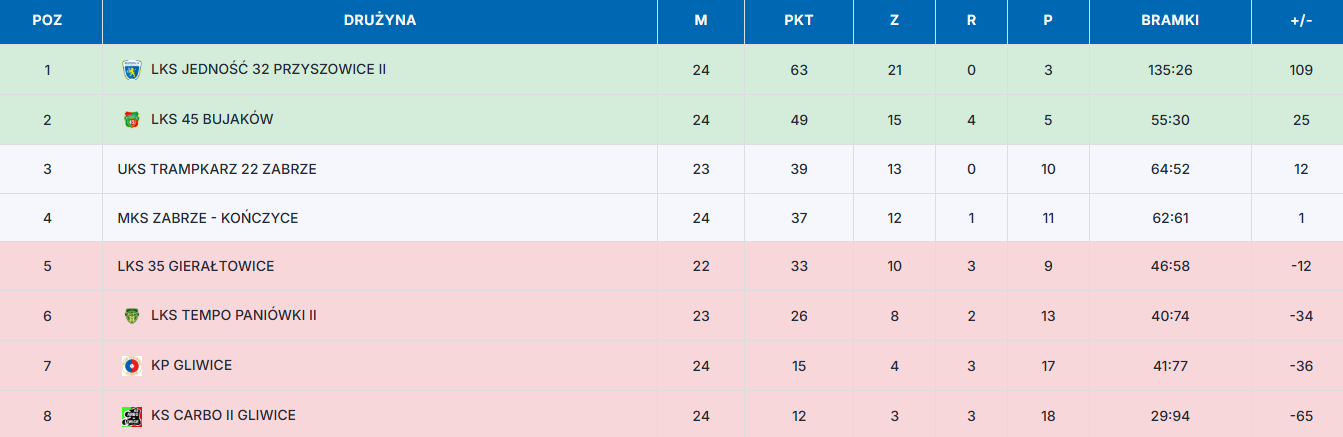This screenshot has height=437, width=1343.
Task: Click the KP Gliwice team logo
Action: [131, 365]
